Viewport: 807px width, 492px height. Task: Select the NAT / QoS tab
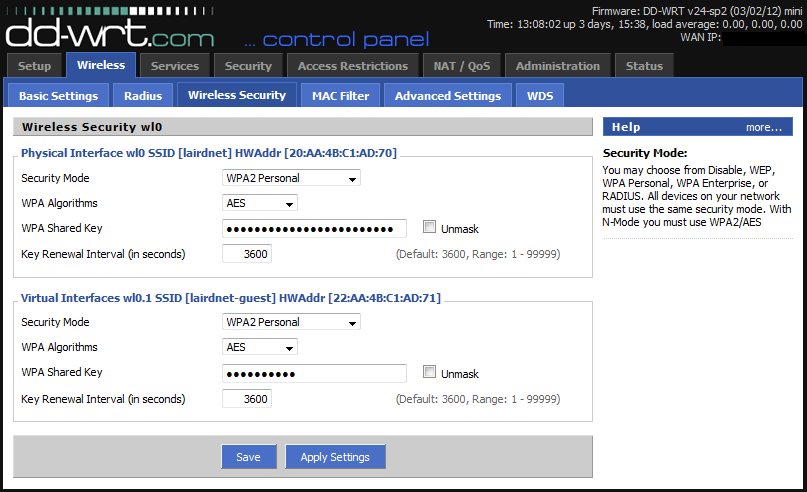(x=460, y=66)
